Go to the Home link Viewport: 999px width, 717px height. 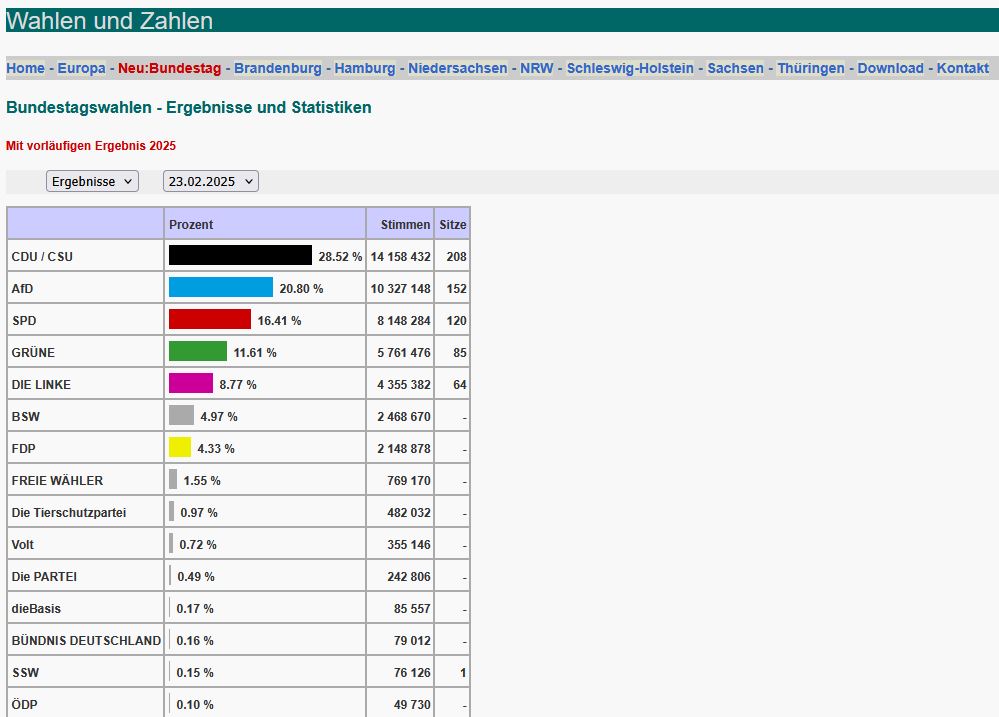[x=25, y=68]
